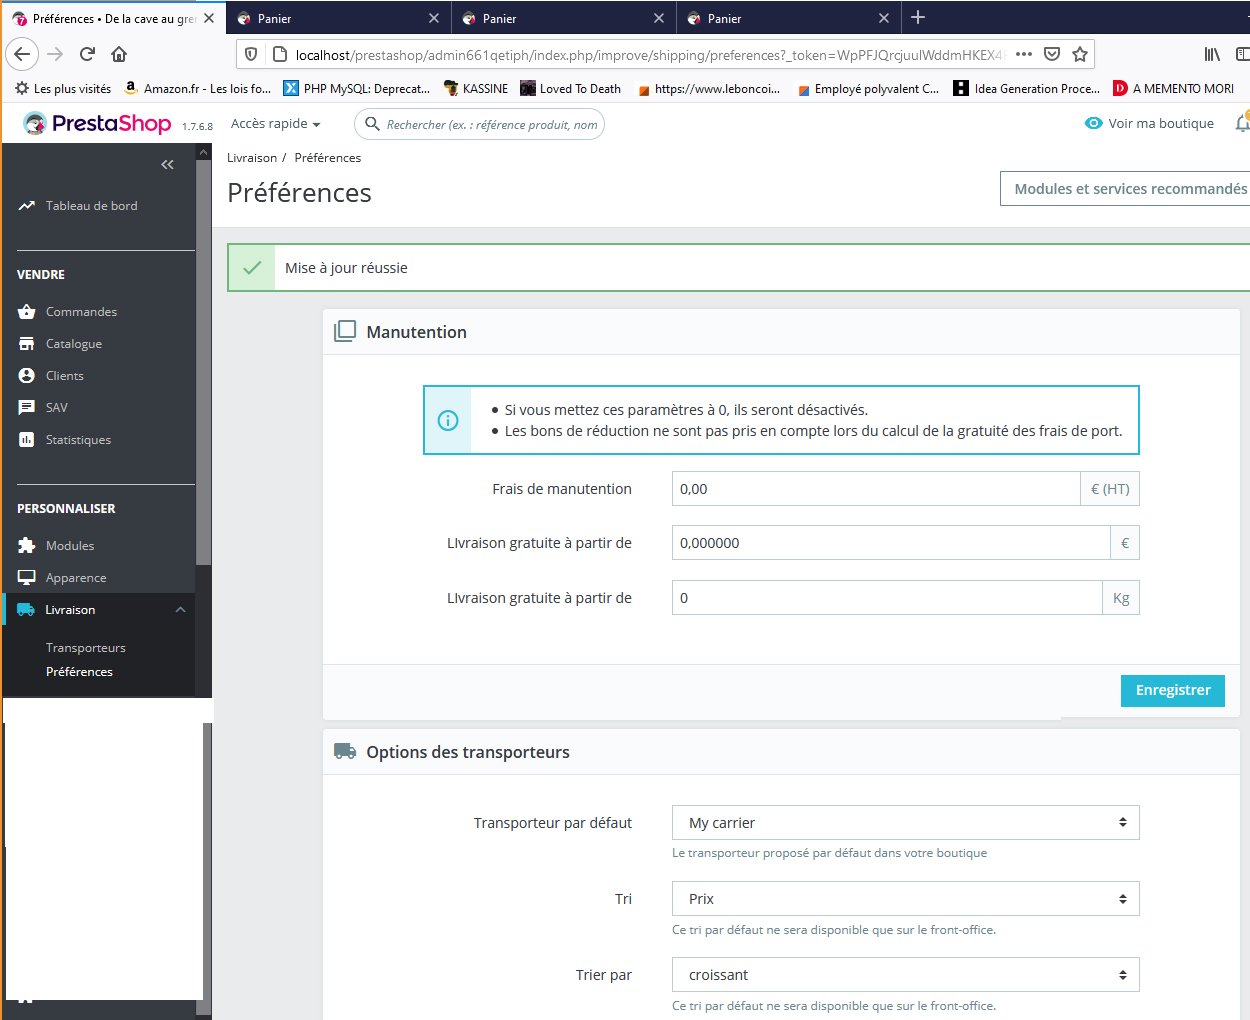This screenshot has height=1020, width=1250.
Task: Close the Préférences browser tab
Action: pyautogui.click(x=208, y=18)
